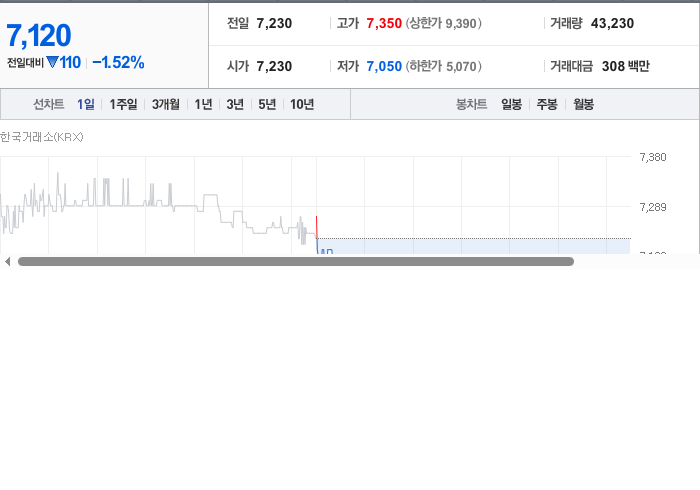Click the 거래대금 308 백만 value
700x490 pixels.
626,66
